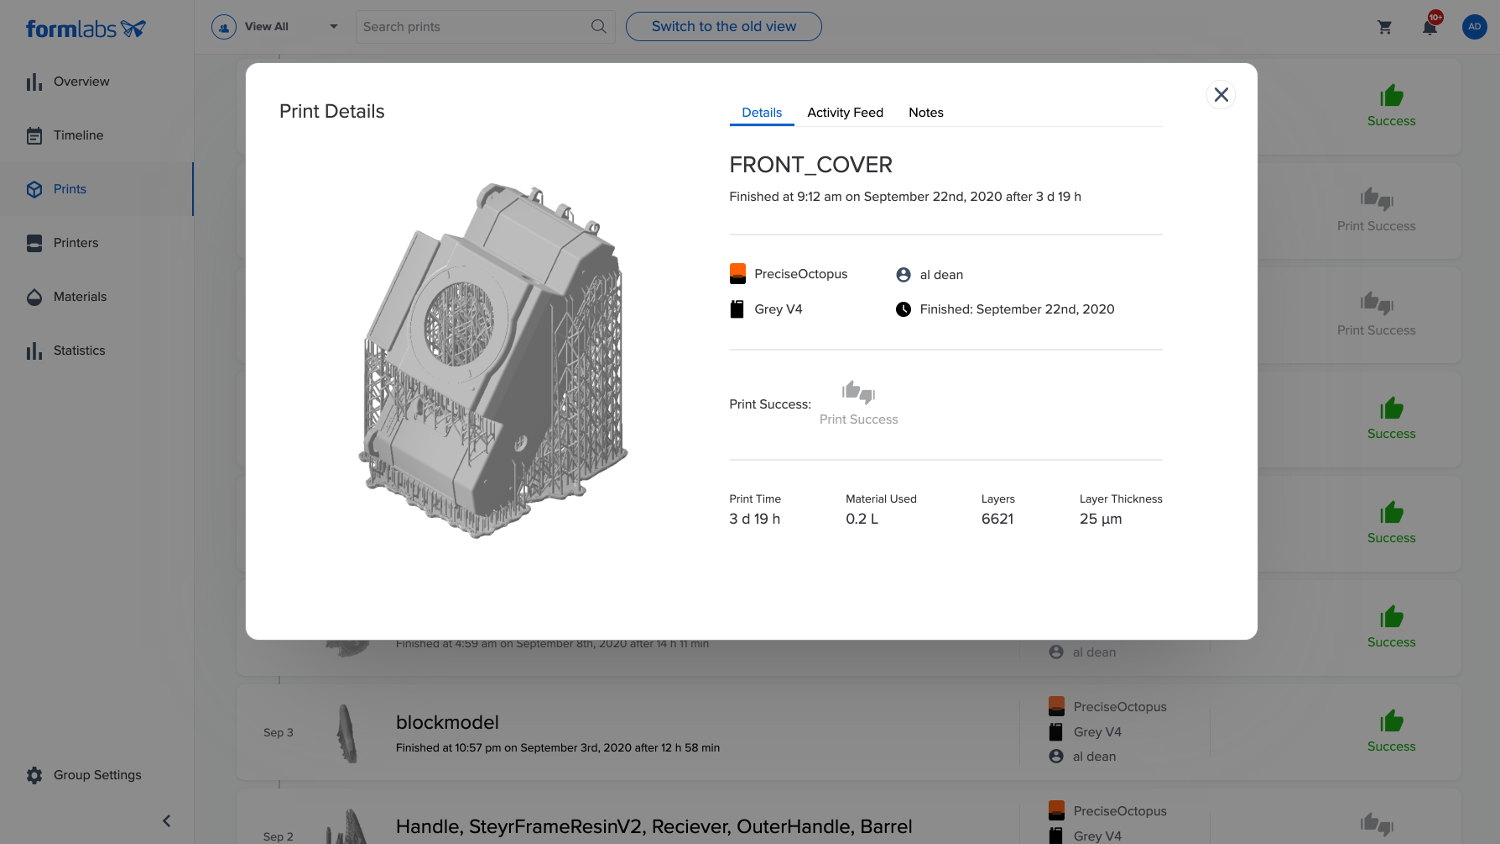
Task: Toggle Print Success rating on second list row
Action: coord(1376,199)
